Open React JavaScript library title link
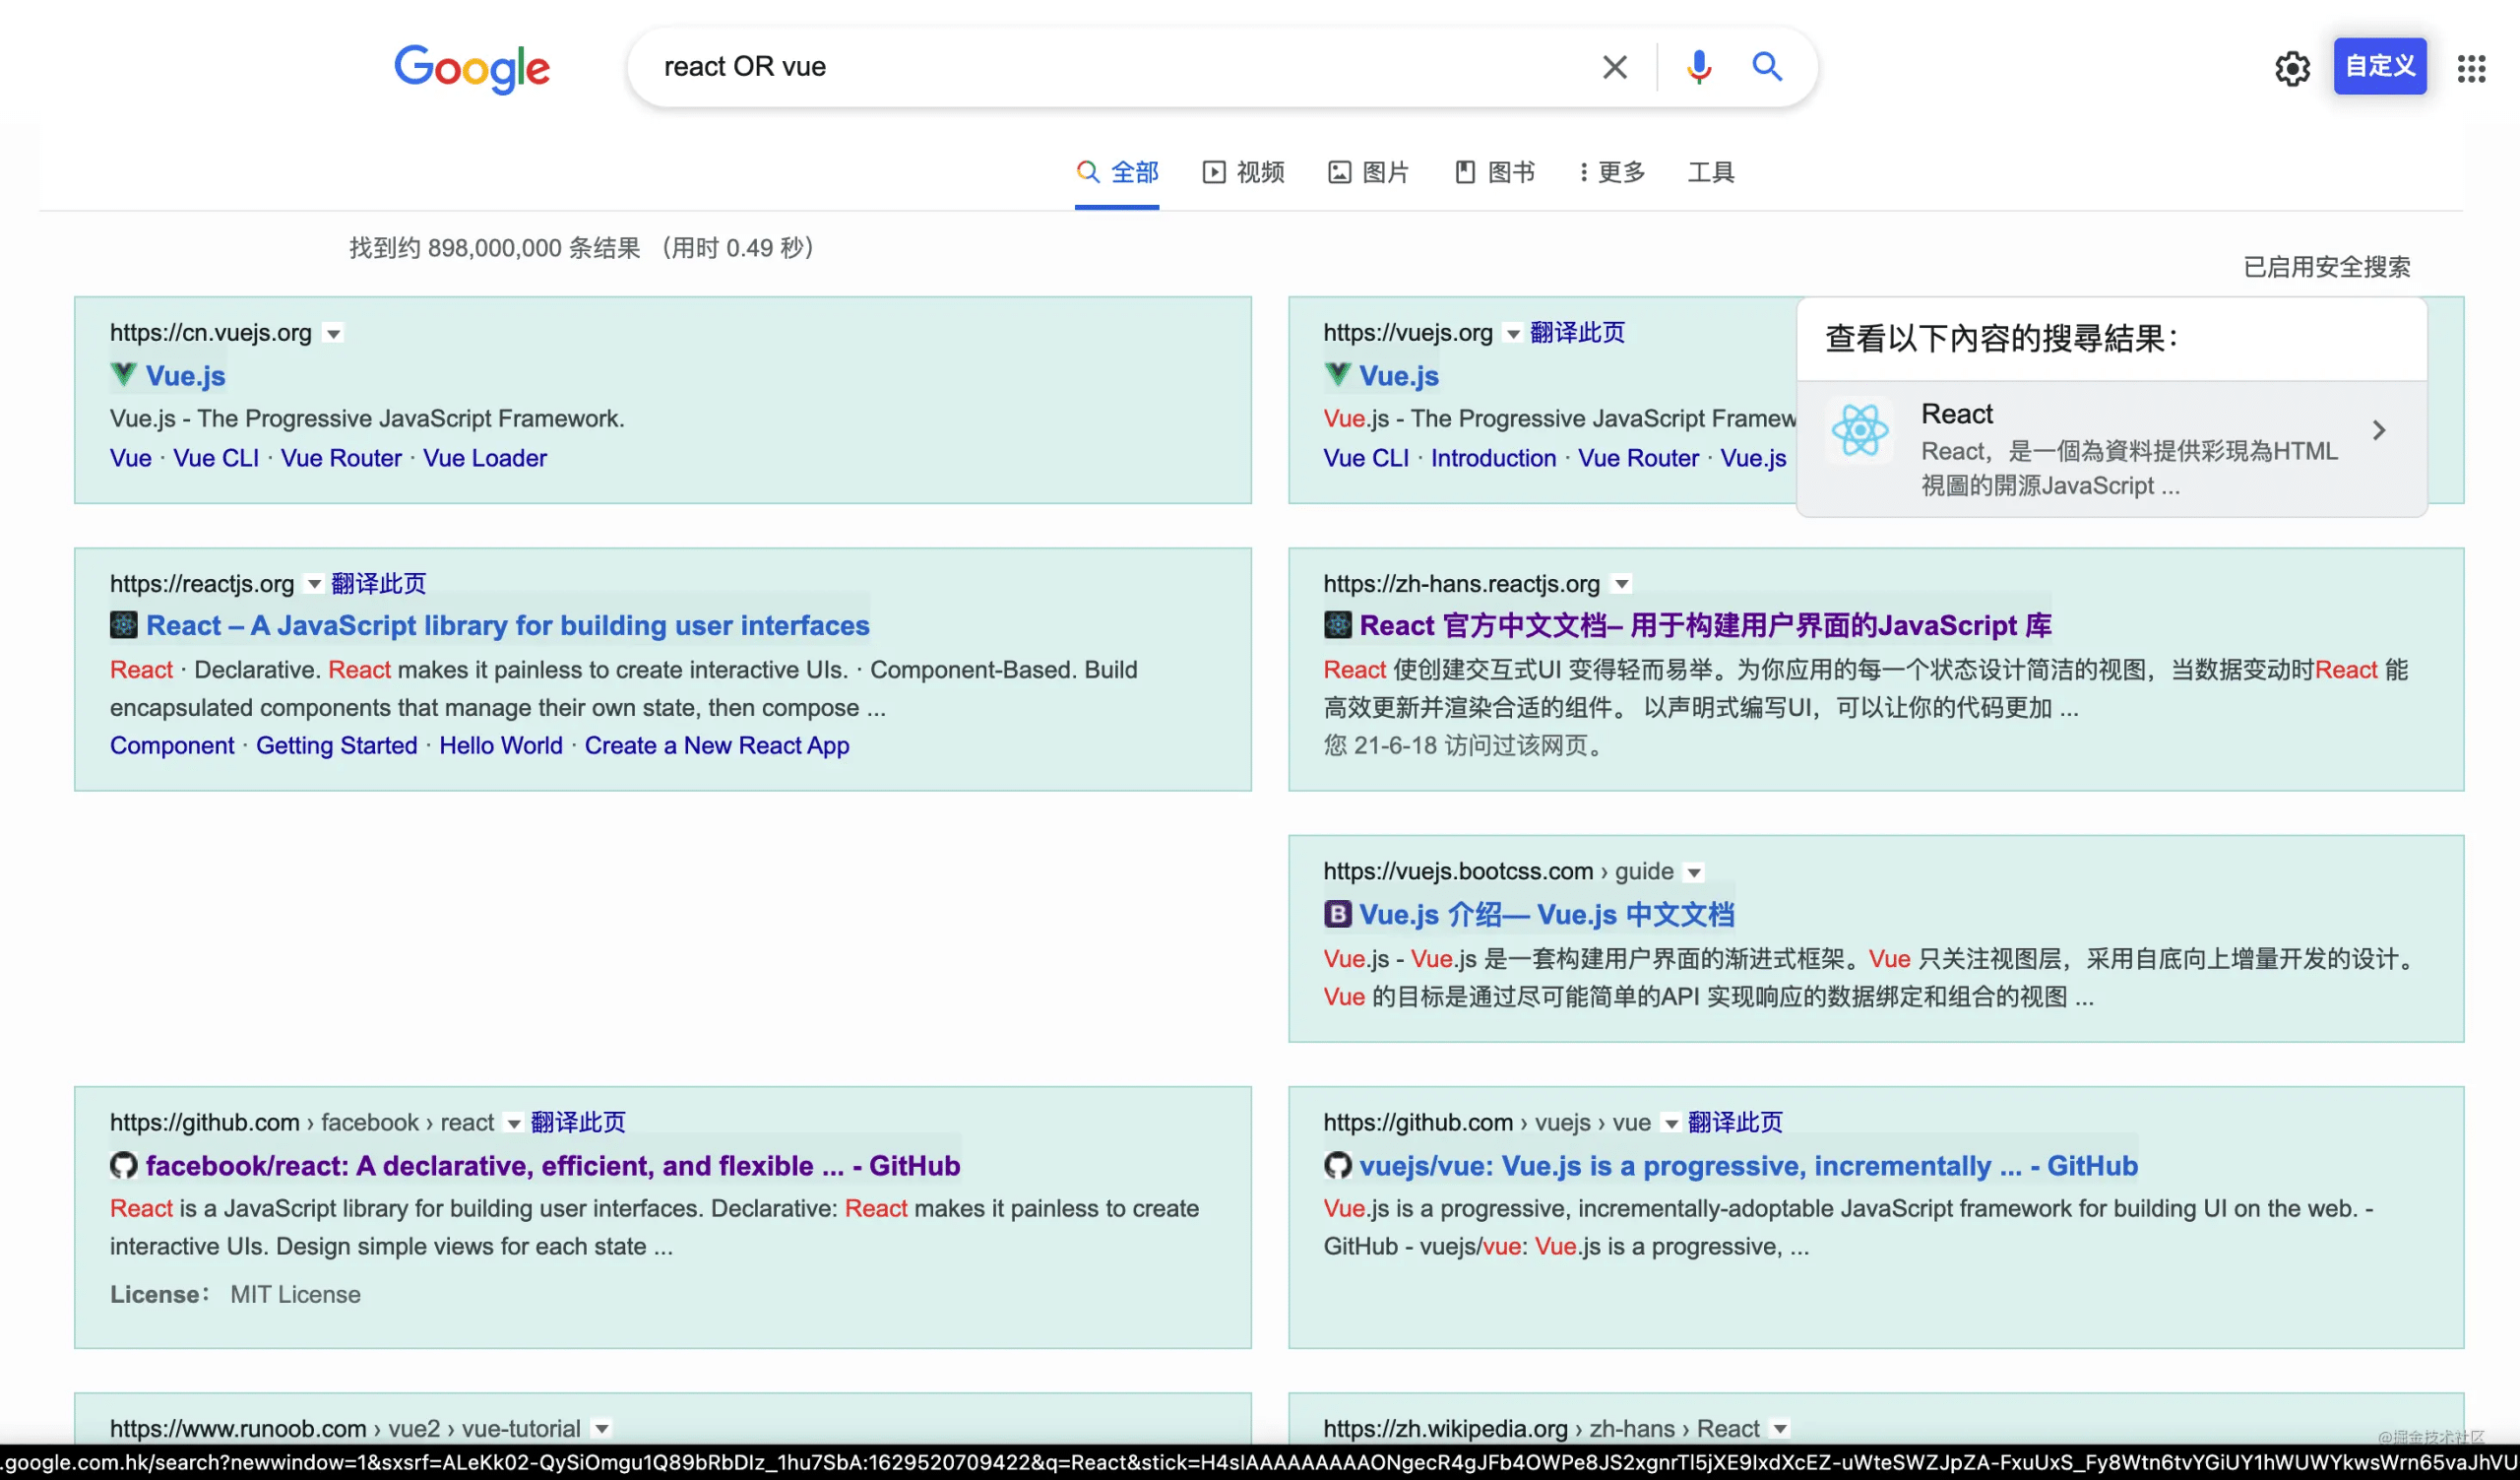 click(508, 626)
